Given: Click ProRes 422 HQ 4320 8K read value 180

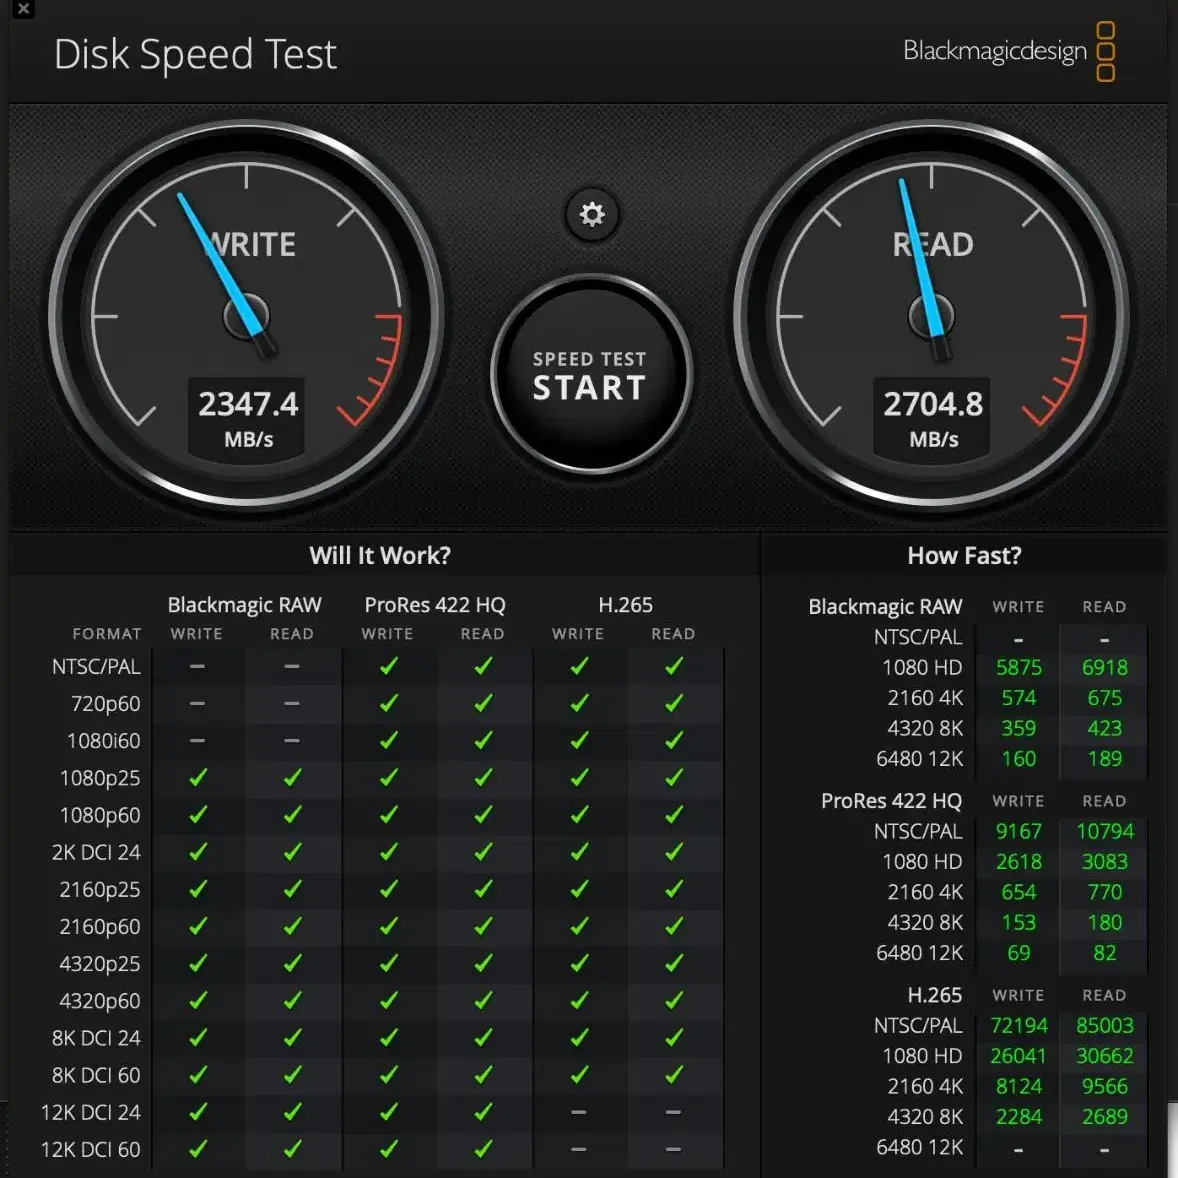Looking at the screenshot, I should pyautogui.click(x=1104, y=923).
